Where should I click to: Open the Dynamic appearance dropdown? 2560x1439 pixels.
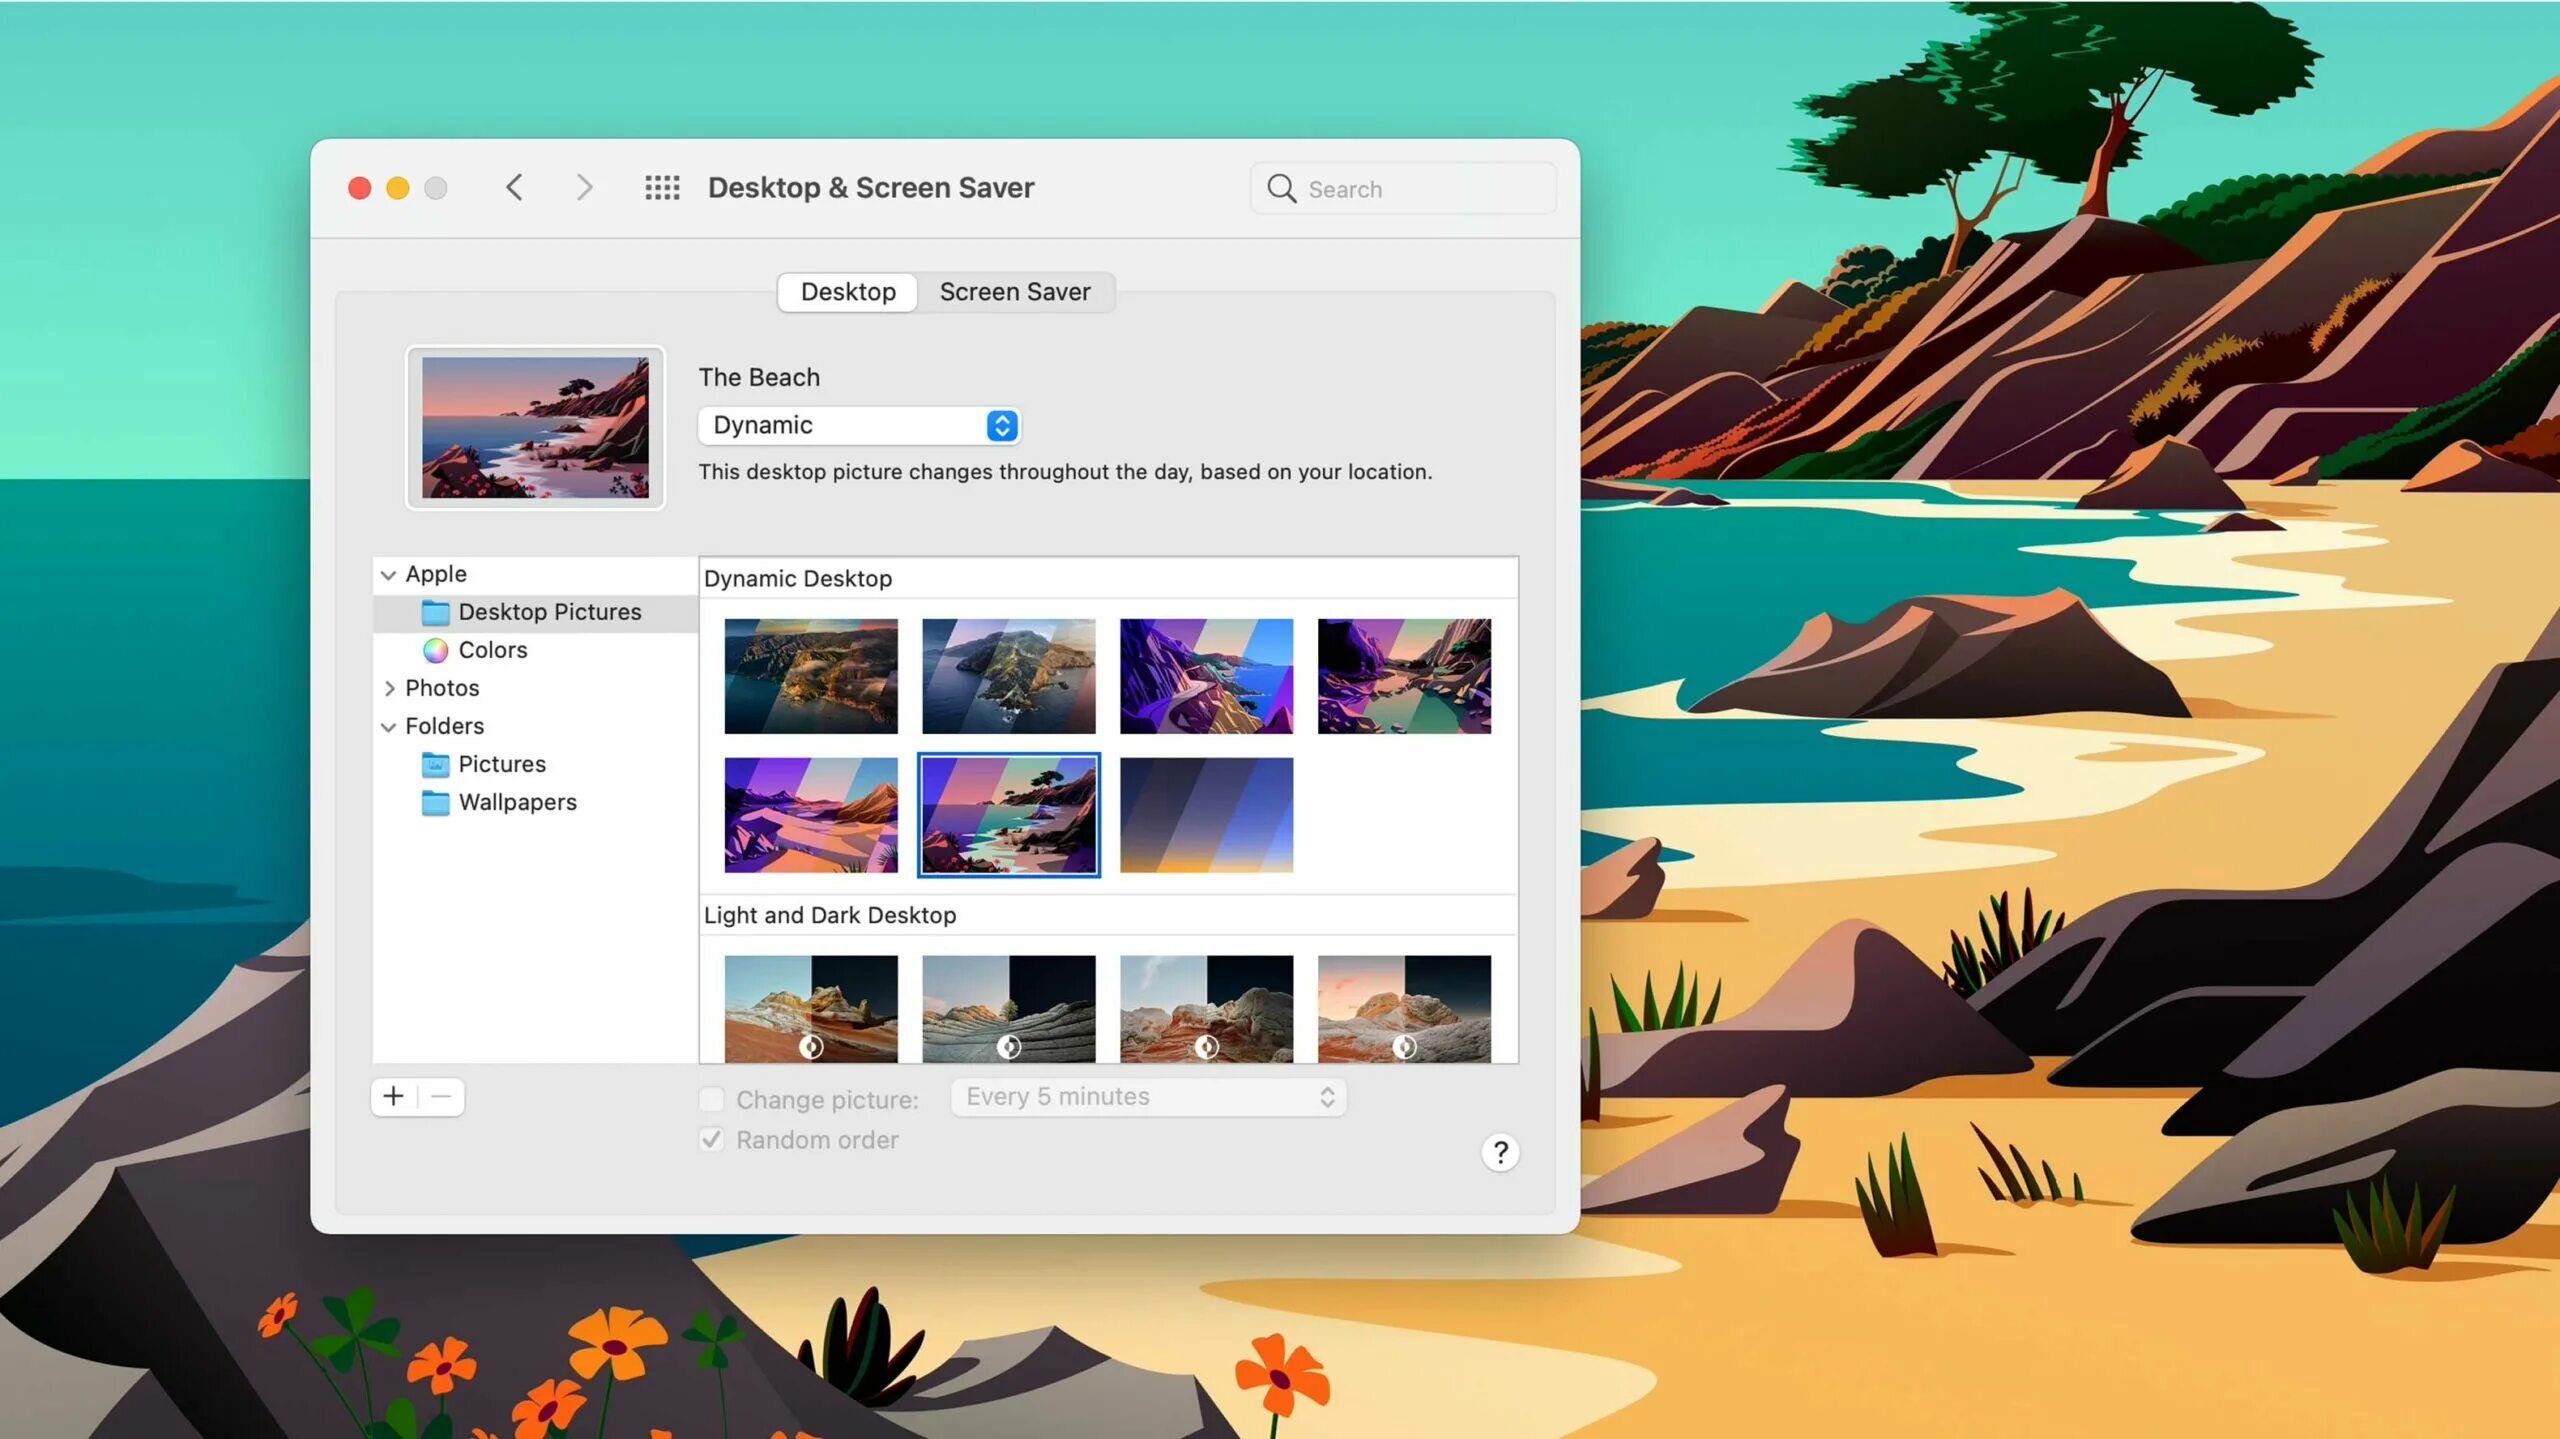pos(860,425)
